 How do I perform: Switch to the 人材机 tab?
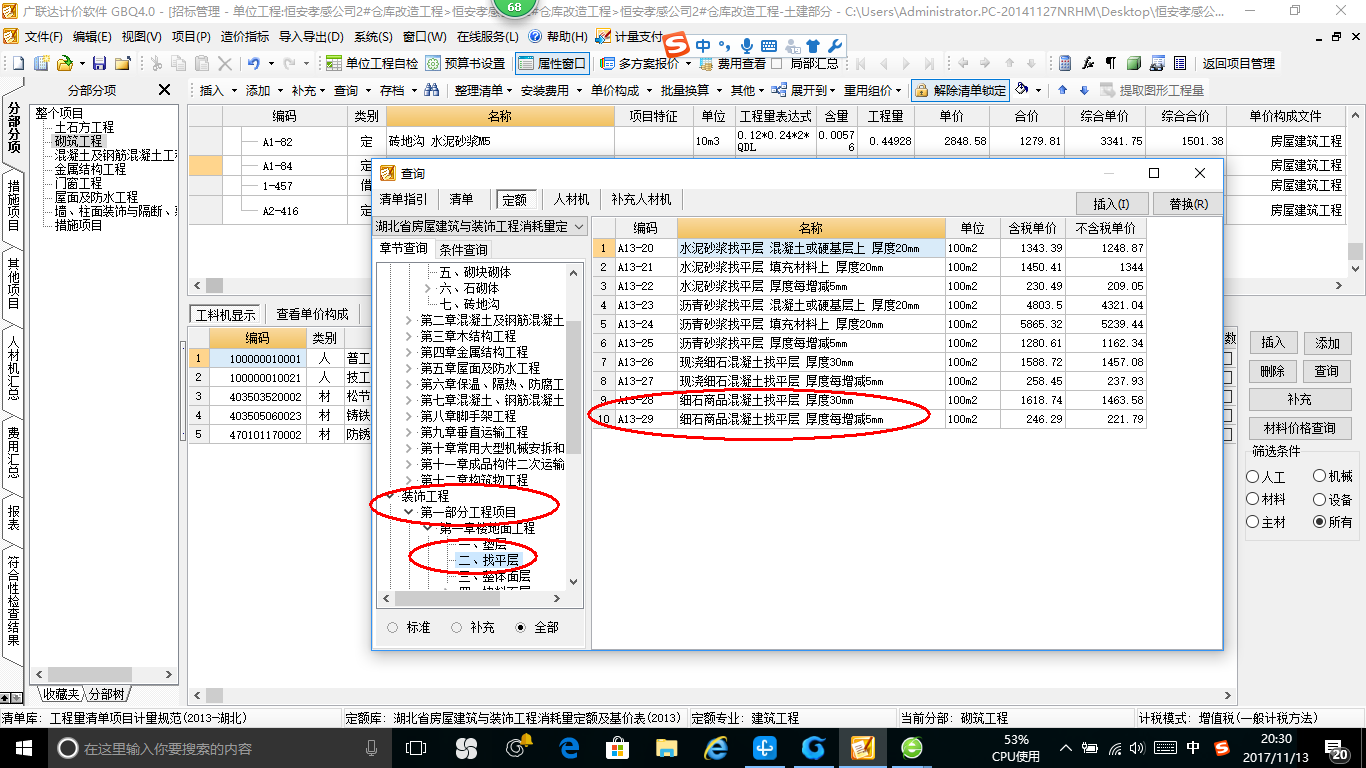[x=571, y=200]
